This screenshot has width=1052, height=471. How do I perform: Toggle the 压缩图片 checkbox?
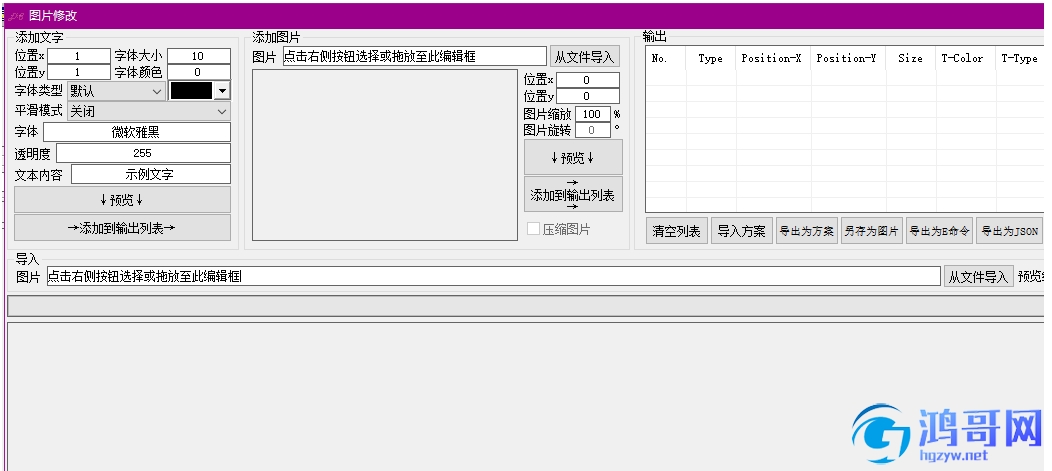(x=533, y=229)
